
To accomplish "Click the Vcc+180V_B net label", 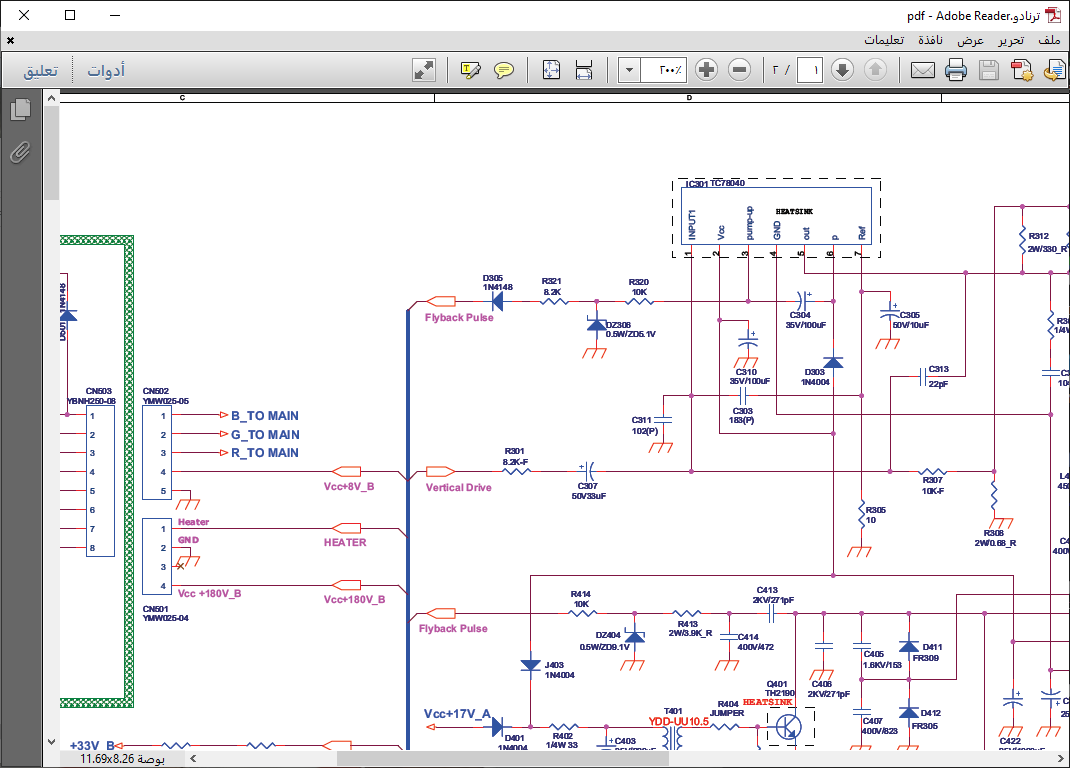I will point(354,599).
